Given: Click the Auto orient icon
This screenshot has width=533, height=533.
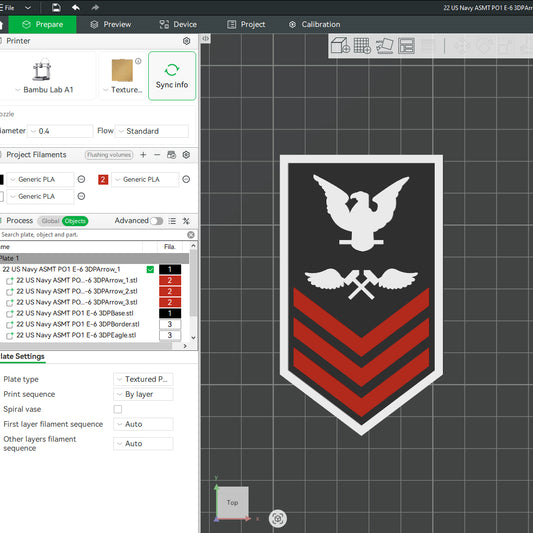Looking at the screenshot, I should pos(384,46).
